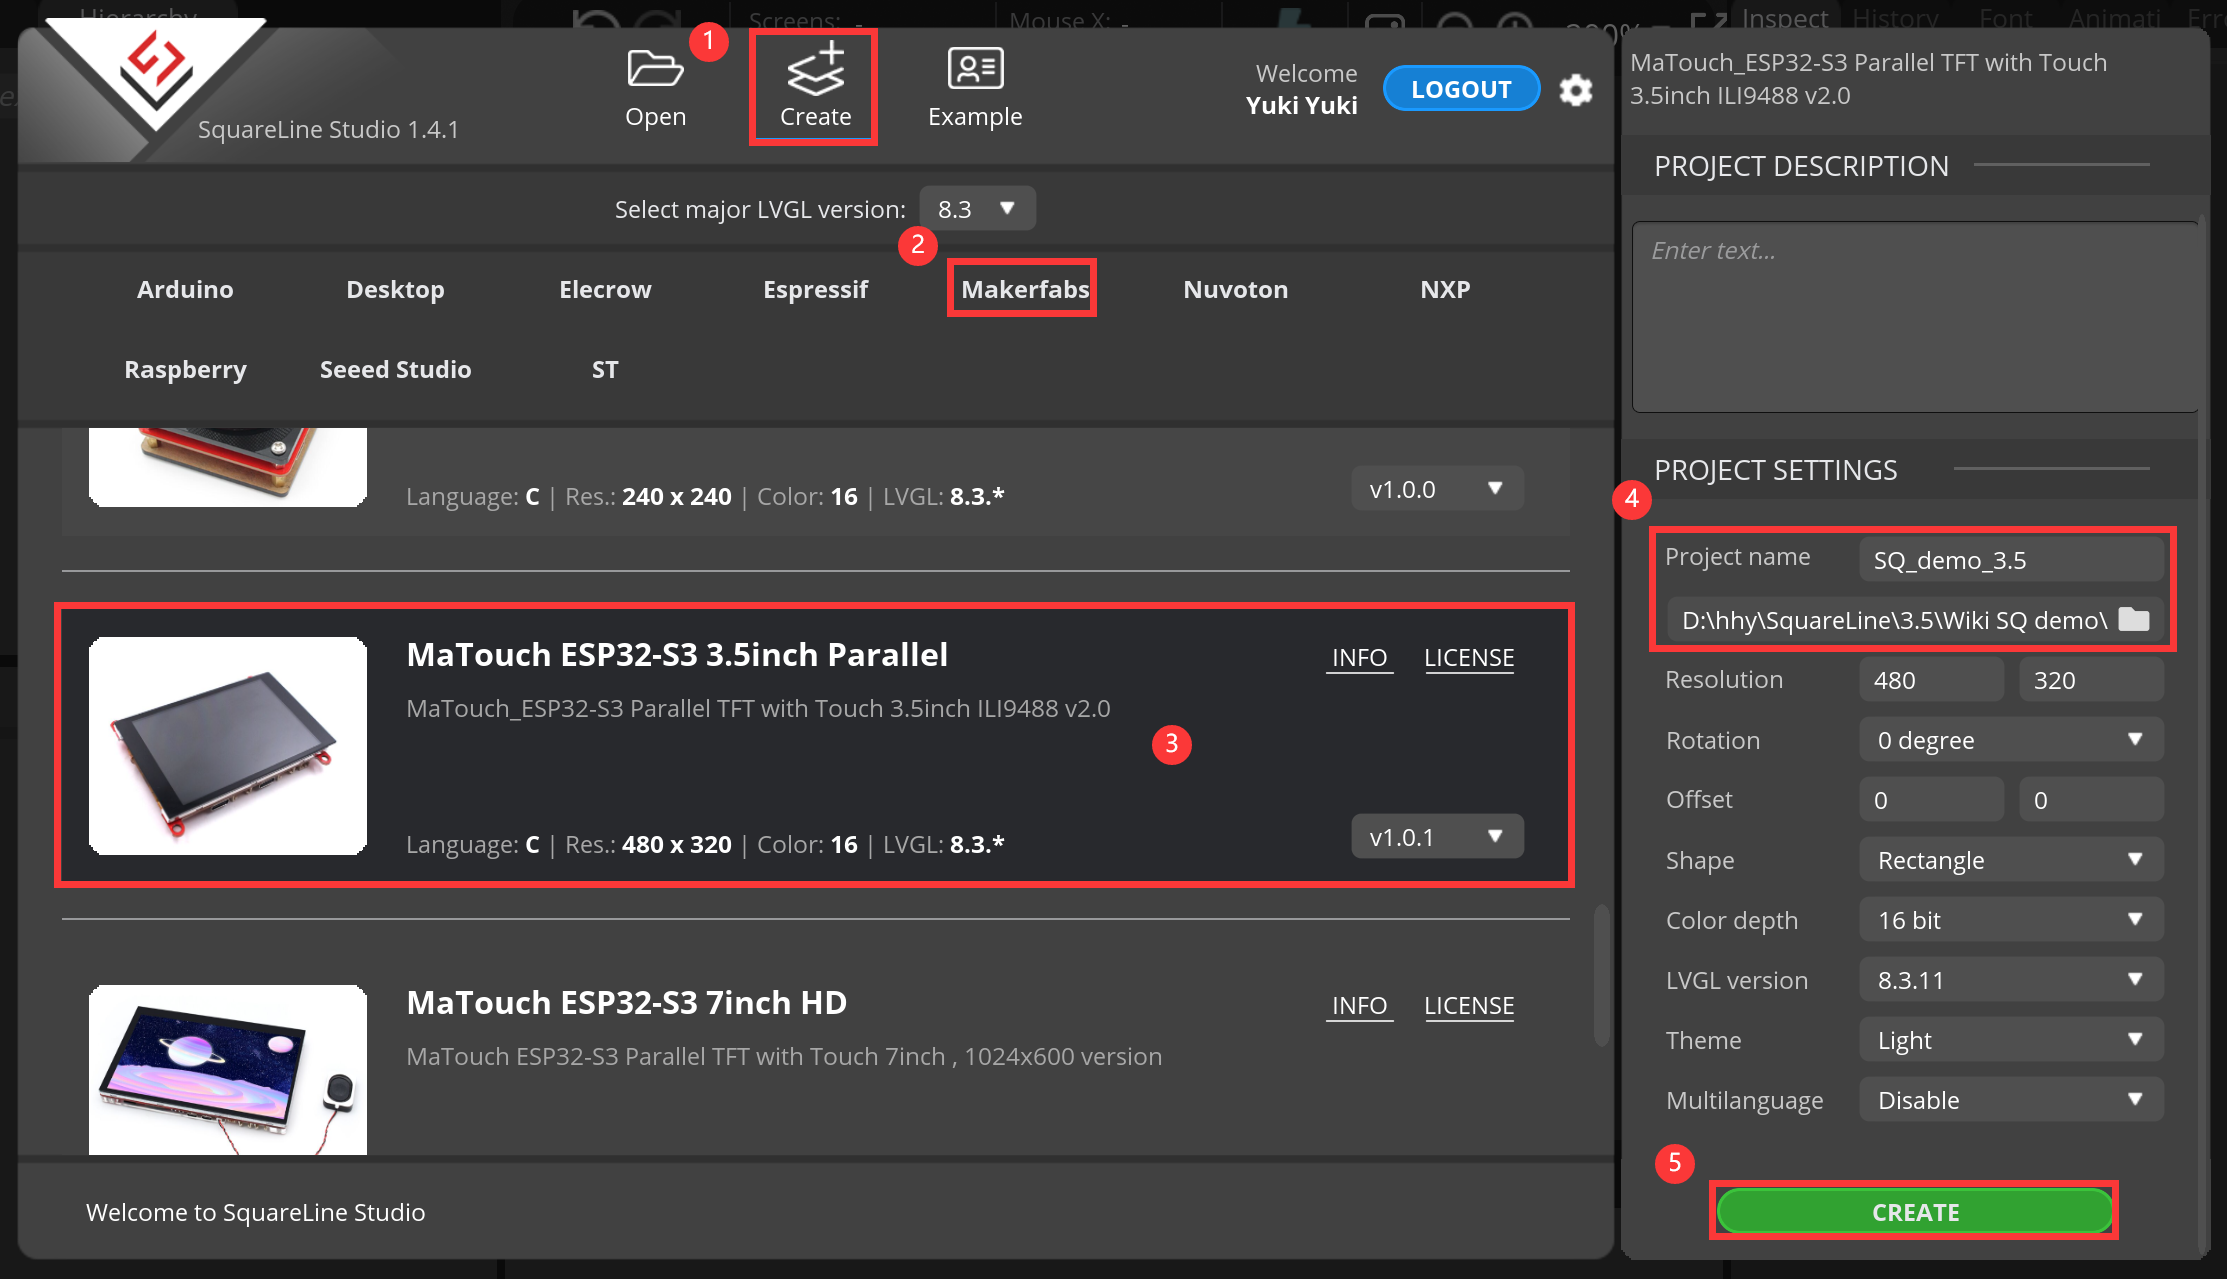Select the Espressif vendor category
The image size is (2227, 1279).
[x=815, y=289]
